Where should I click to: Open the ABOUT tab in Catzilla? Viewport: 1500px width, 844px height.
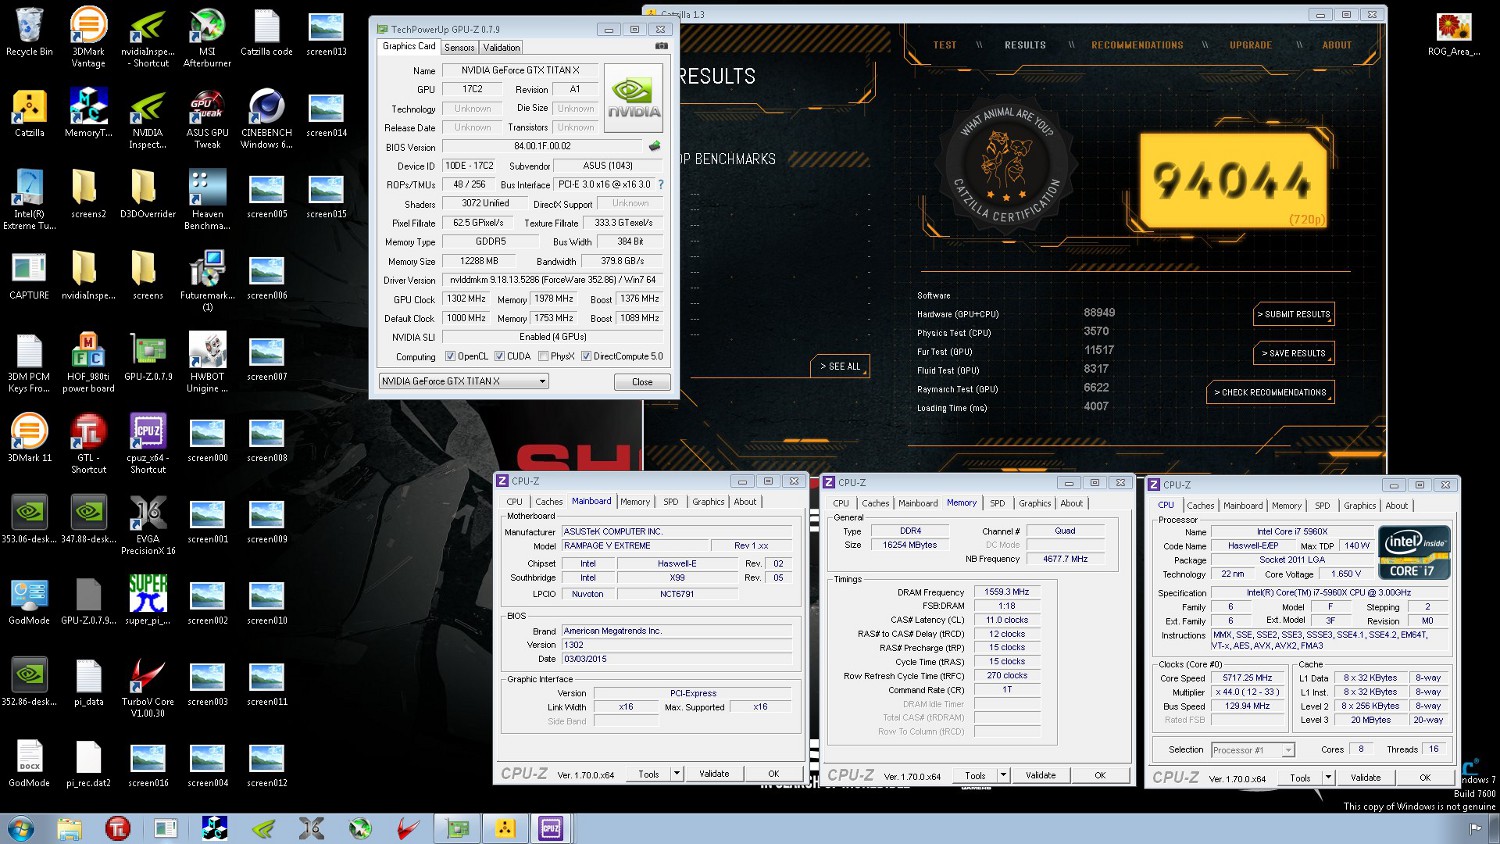[x=1337, y=45]
